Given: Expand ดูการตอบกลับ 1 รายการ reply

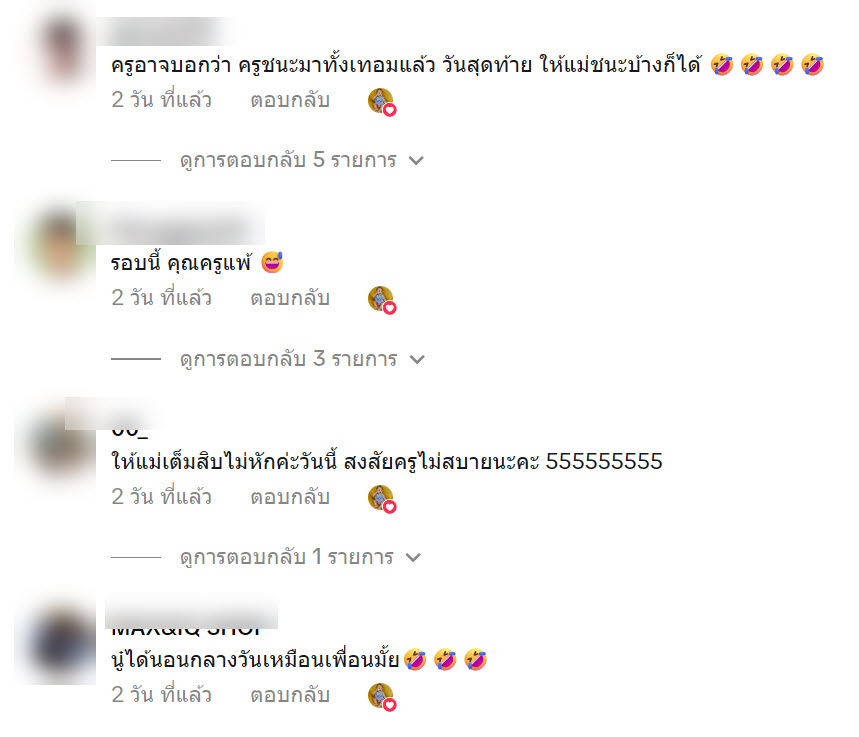Looking at the screenshot, I should click(x=287, y=558).
